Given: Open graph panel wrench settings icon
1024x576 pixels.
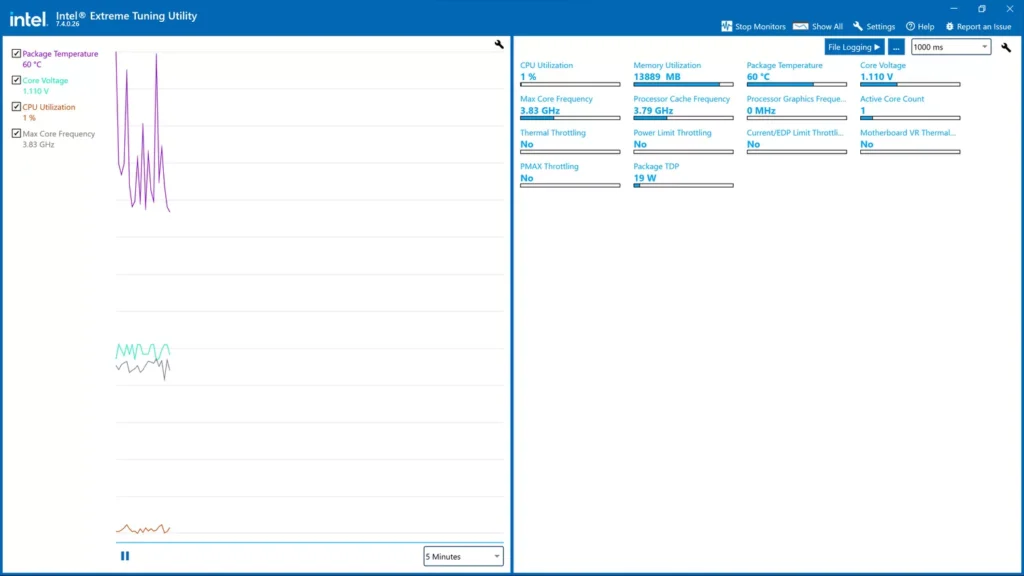Looking at the screenshot, I should tap(499, 44).
